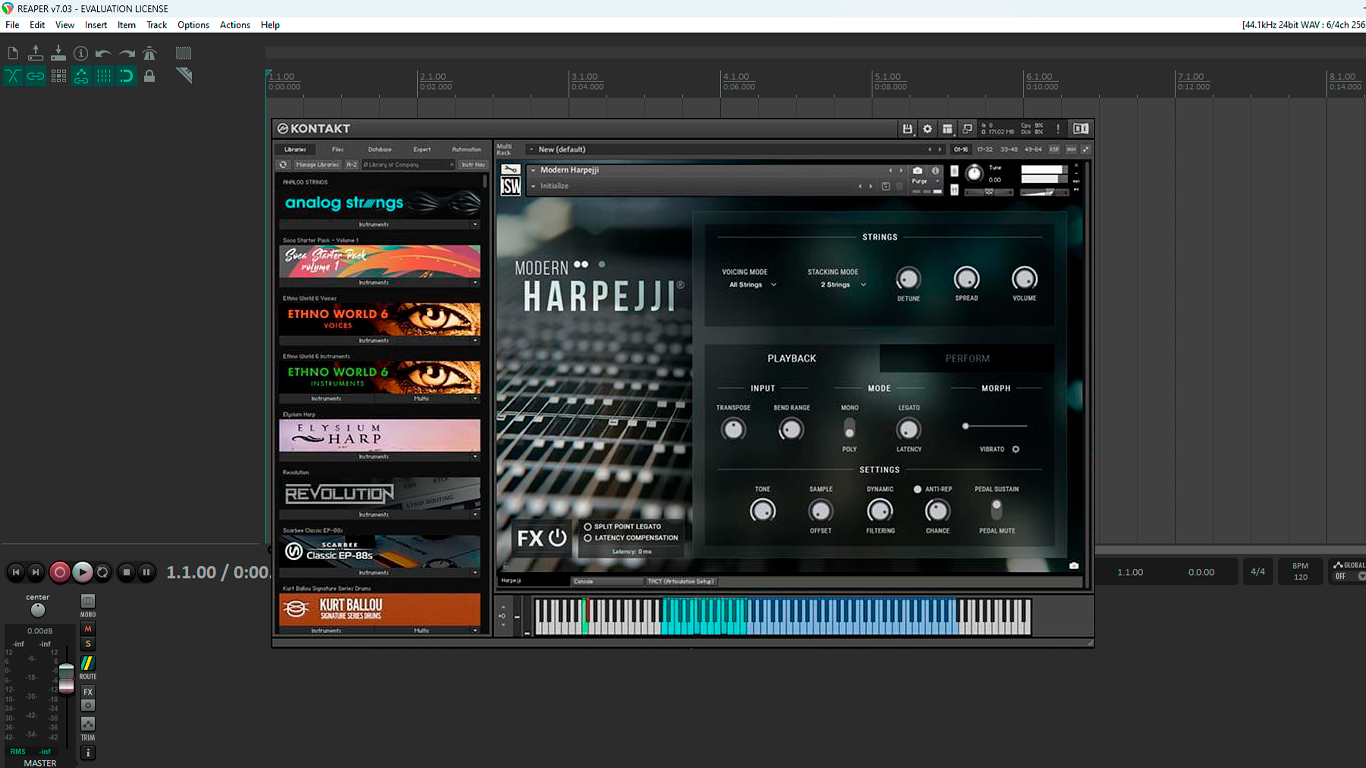The width and height of the screenshot is (1366, 768).
Task: Open Elysium Harp library thumbnail
Action: [x=380, y=435]
